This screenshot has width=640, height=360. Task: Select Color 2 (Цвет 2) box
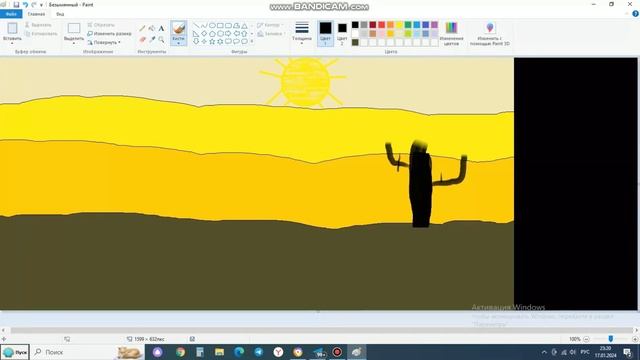[x=342, y=33]
